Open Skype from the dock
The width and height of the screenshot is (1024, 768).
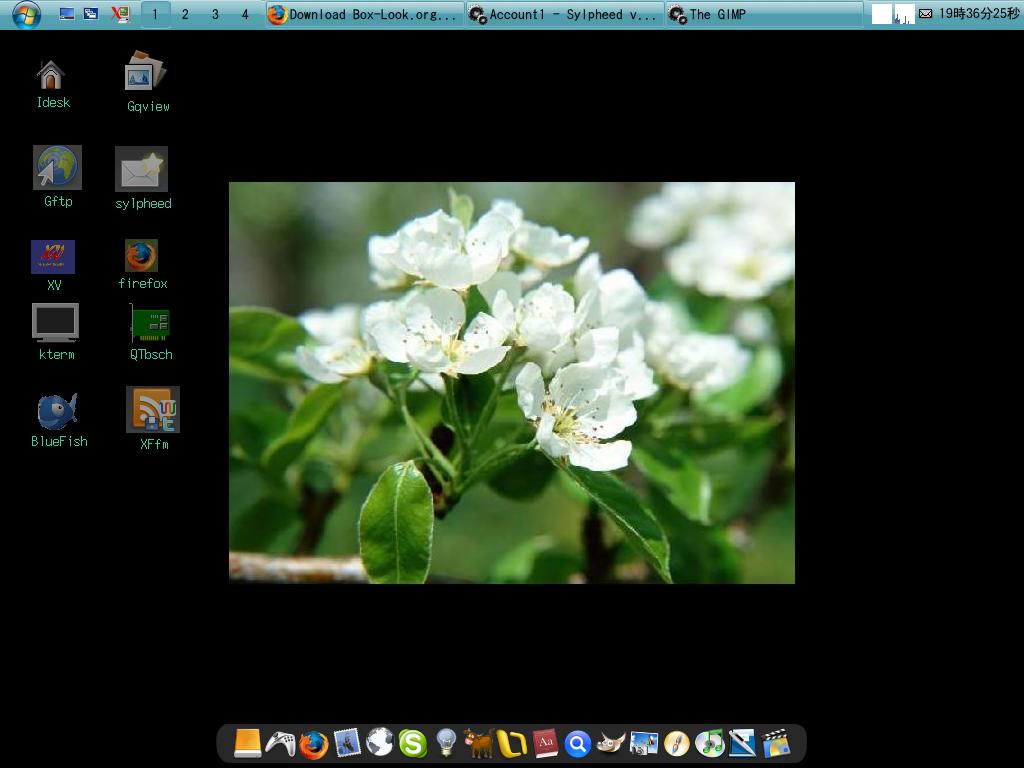(x=411, y=743)
